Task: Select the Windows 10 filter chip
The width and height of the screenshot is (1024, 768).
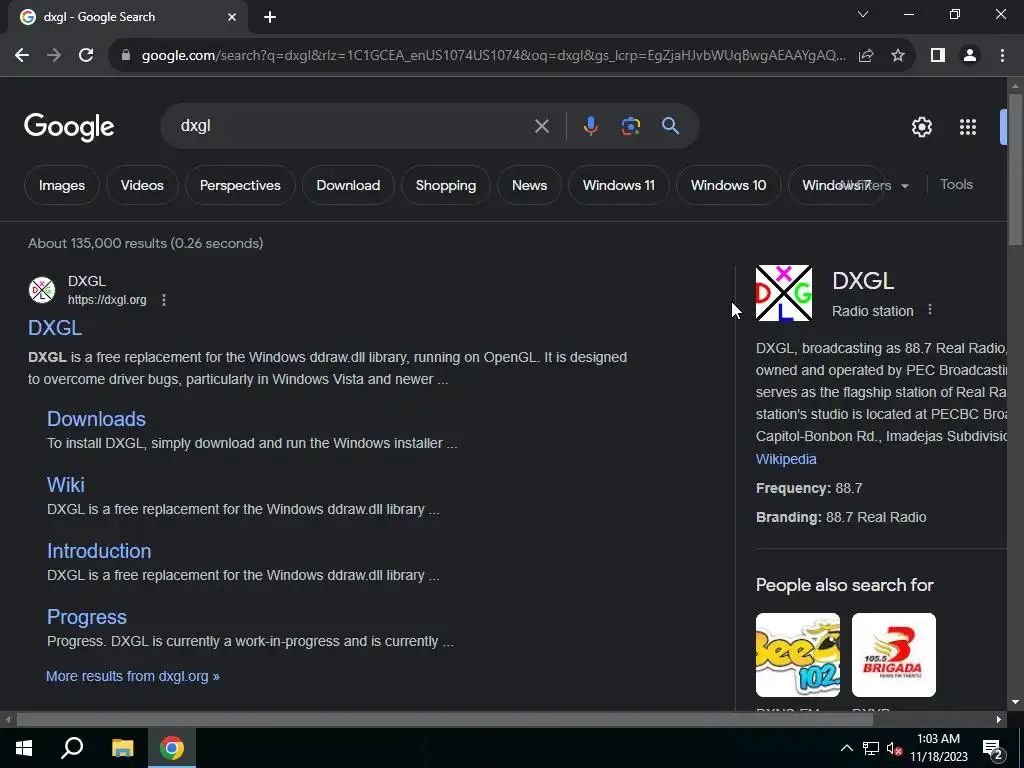Action: pos(728,185)
